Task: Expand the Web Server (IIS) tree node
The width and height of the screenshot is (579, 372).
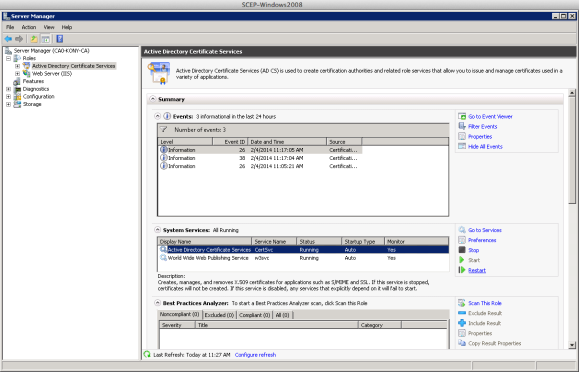Action: pyautogui.click(x=17, y=74)
